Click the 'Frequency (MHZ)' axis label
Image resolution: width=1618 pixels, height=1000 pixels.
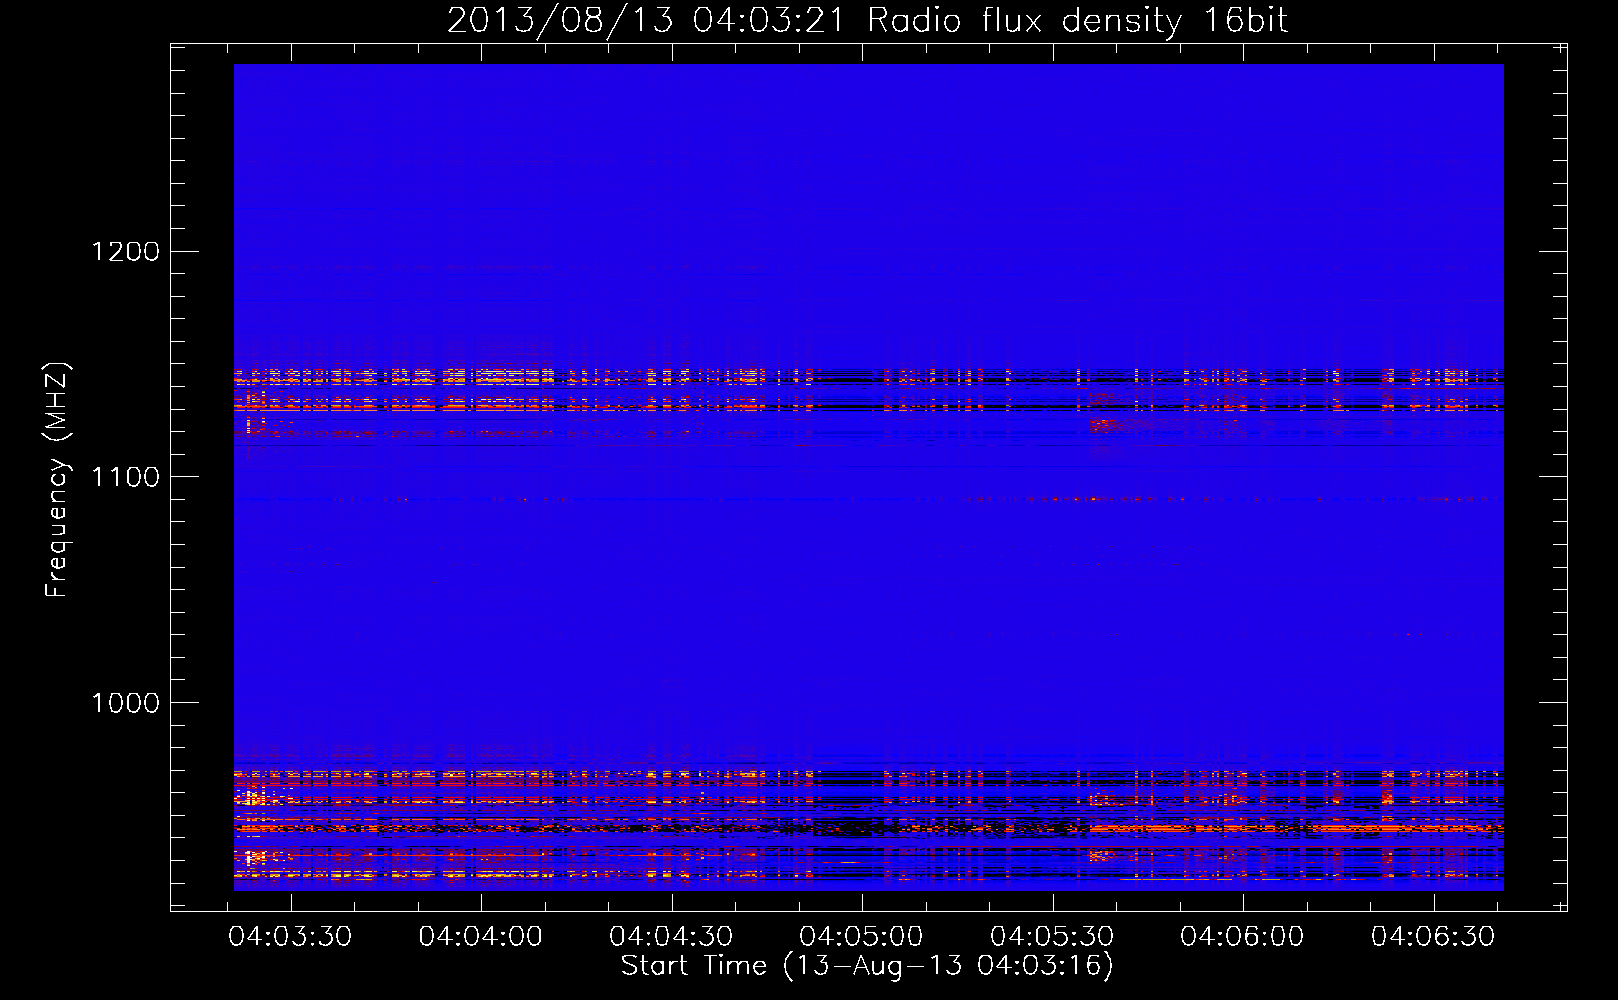pos(57,480)
